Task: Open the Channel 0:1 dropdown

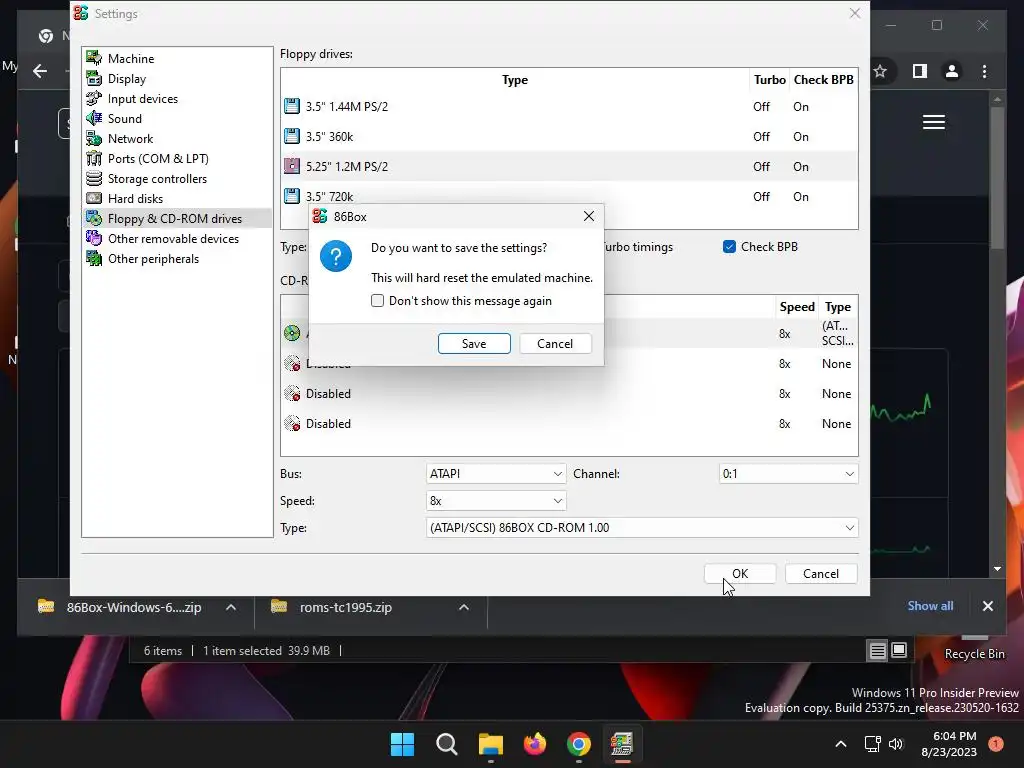Action: pos(788,474)
